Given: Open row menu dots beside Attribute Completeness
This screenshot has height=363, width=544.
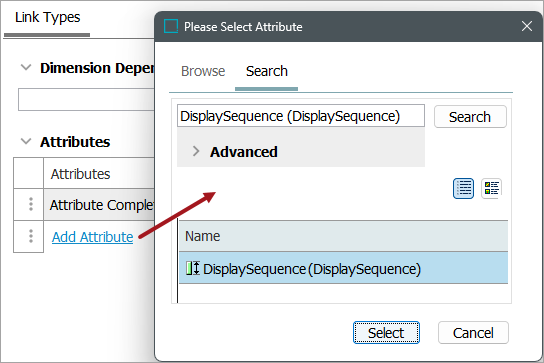Looking at the screenshot, I should [31, 204].
